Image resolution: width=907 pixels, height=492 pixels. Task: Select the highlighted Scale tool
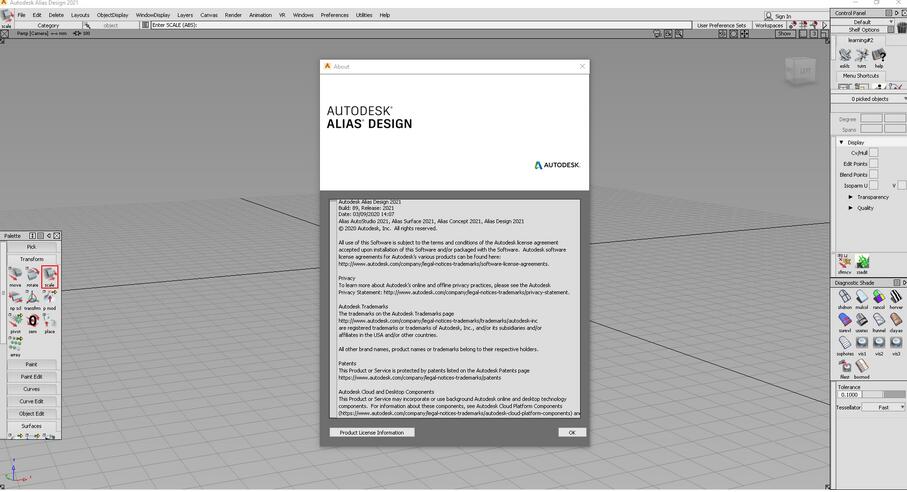50,276
